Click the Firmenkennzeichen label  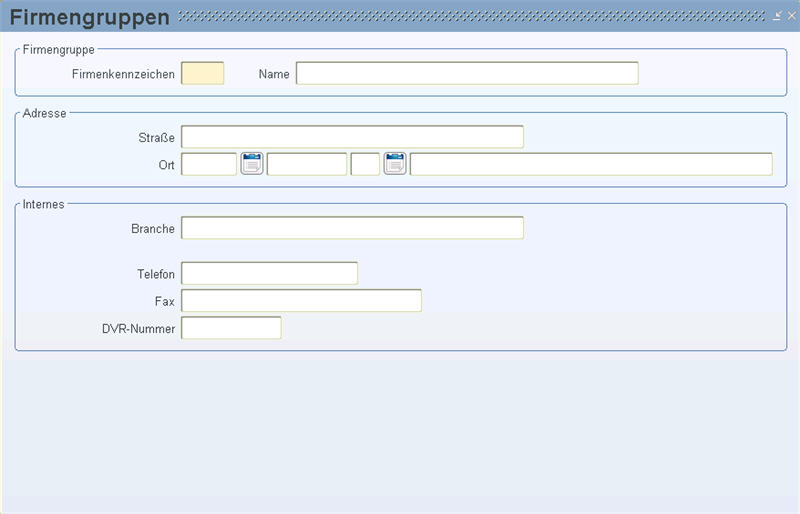point(123,74)
